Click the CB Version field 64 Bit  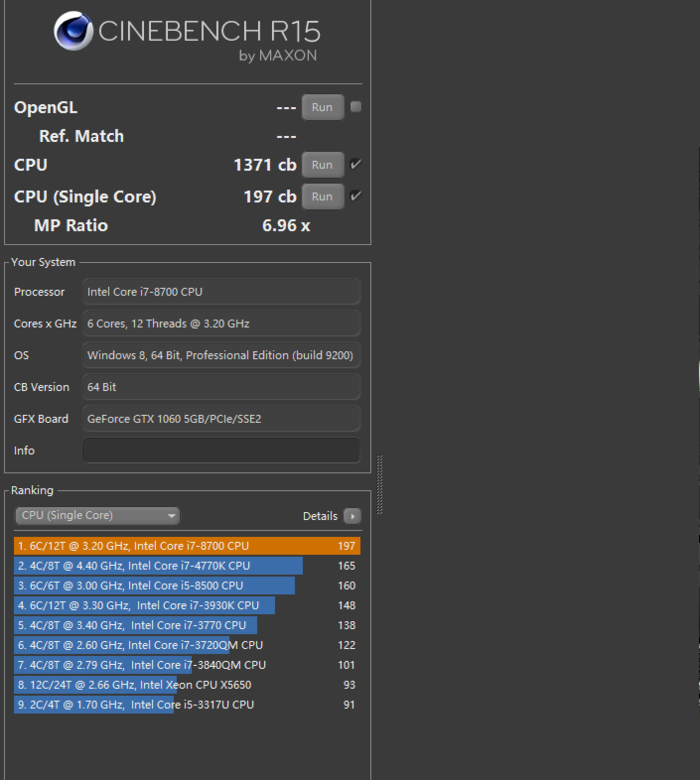[x=221, y=387]
